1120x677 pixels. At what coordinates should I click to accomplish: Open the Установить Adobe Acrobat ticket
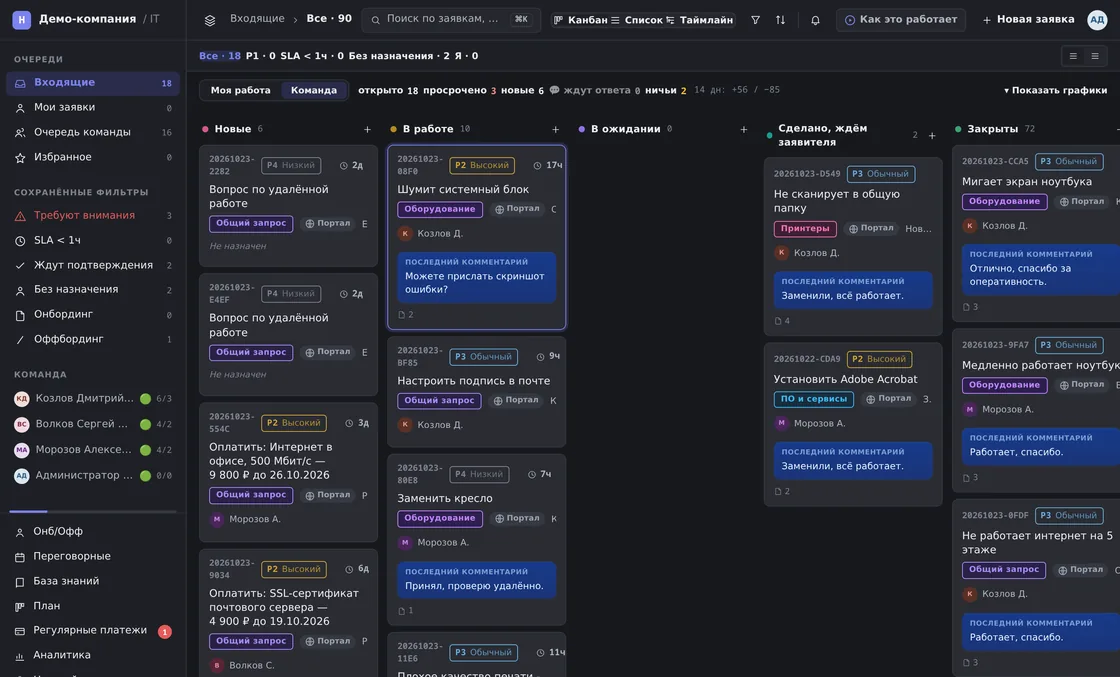[853, 425]
